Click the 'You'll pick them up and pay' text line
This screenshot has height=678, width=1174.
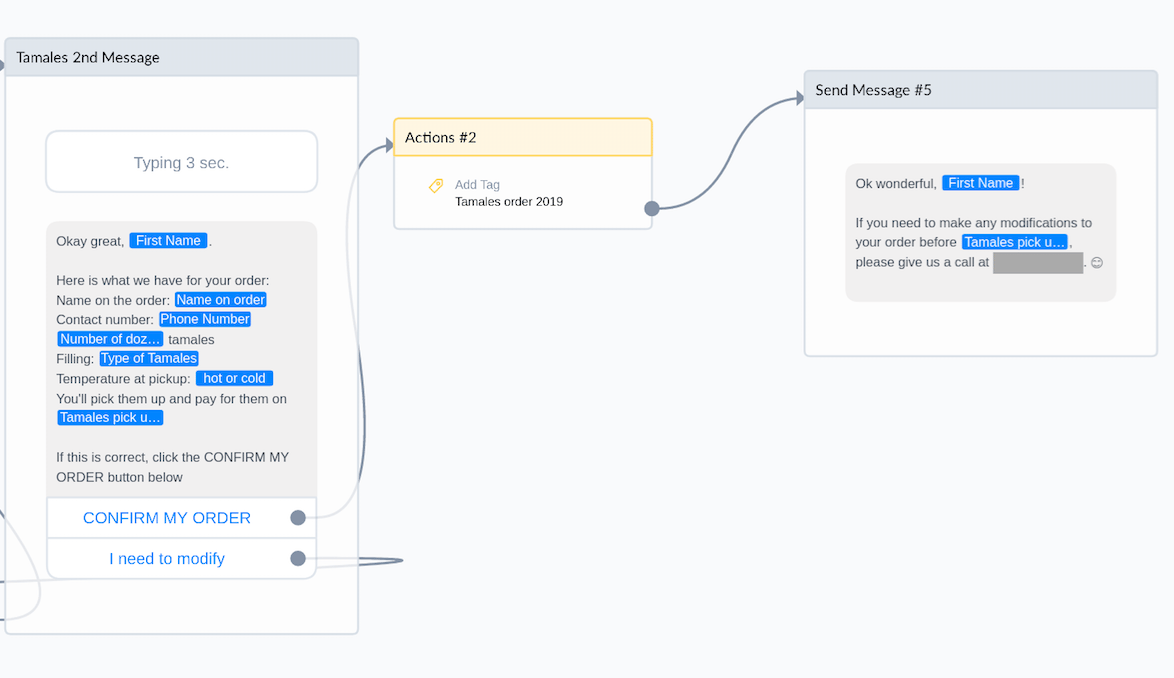tap(171, 399)
